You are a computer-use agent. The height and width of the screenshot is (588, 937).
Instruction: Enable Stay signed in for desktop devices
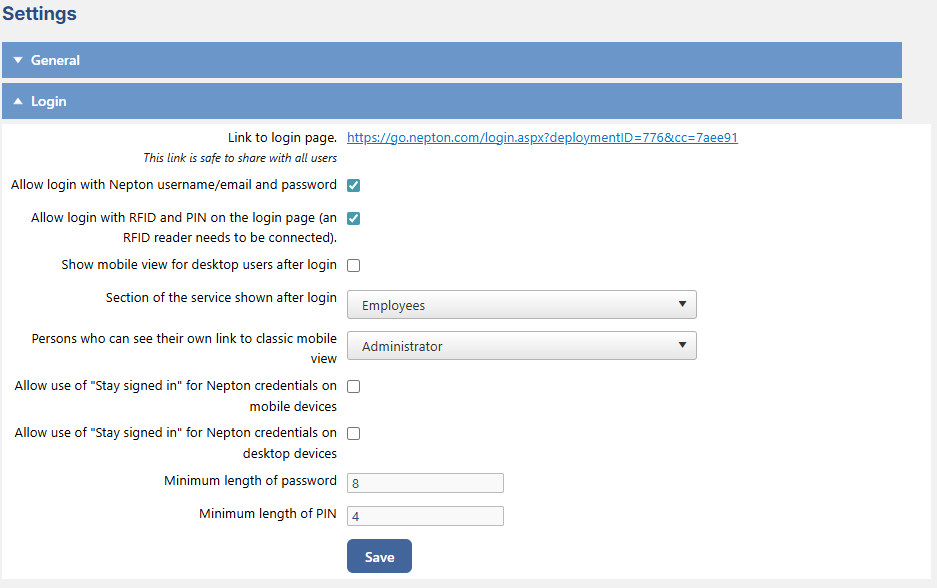pyautogui.click(x=353, y=432)
